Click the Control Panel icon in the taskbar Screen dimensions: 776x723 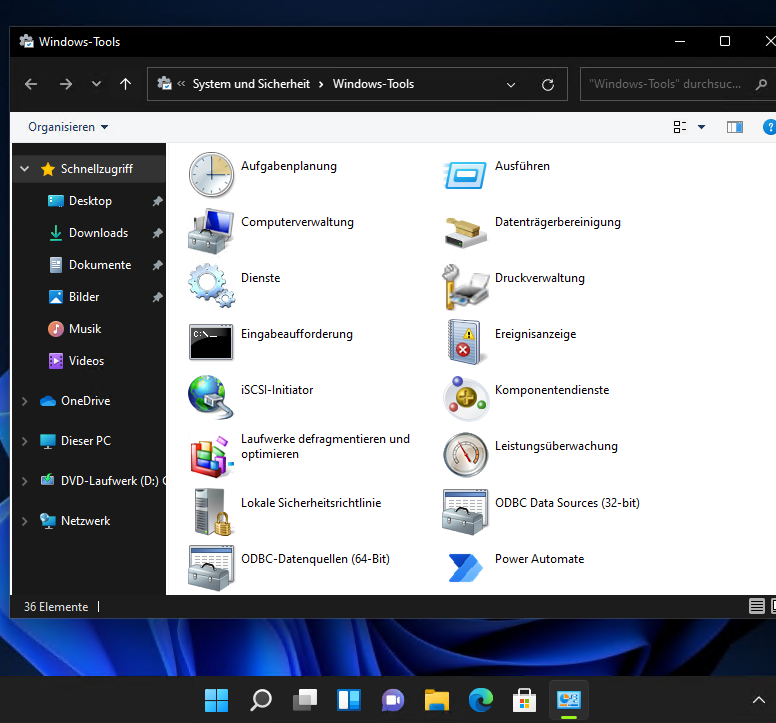tap(569, 700)
